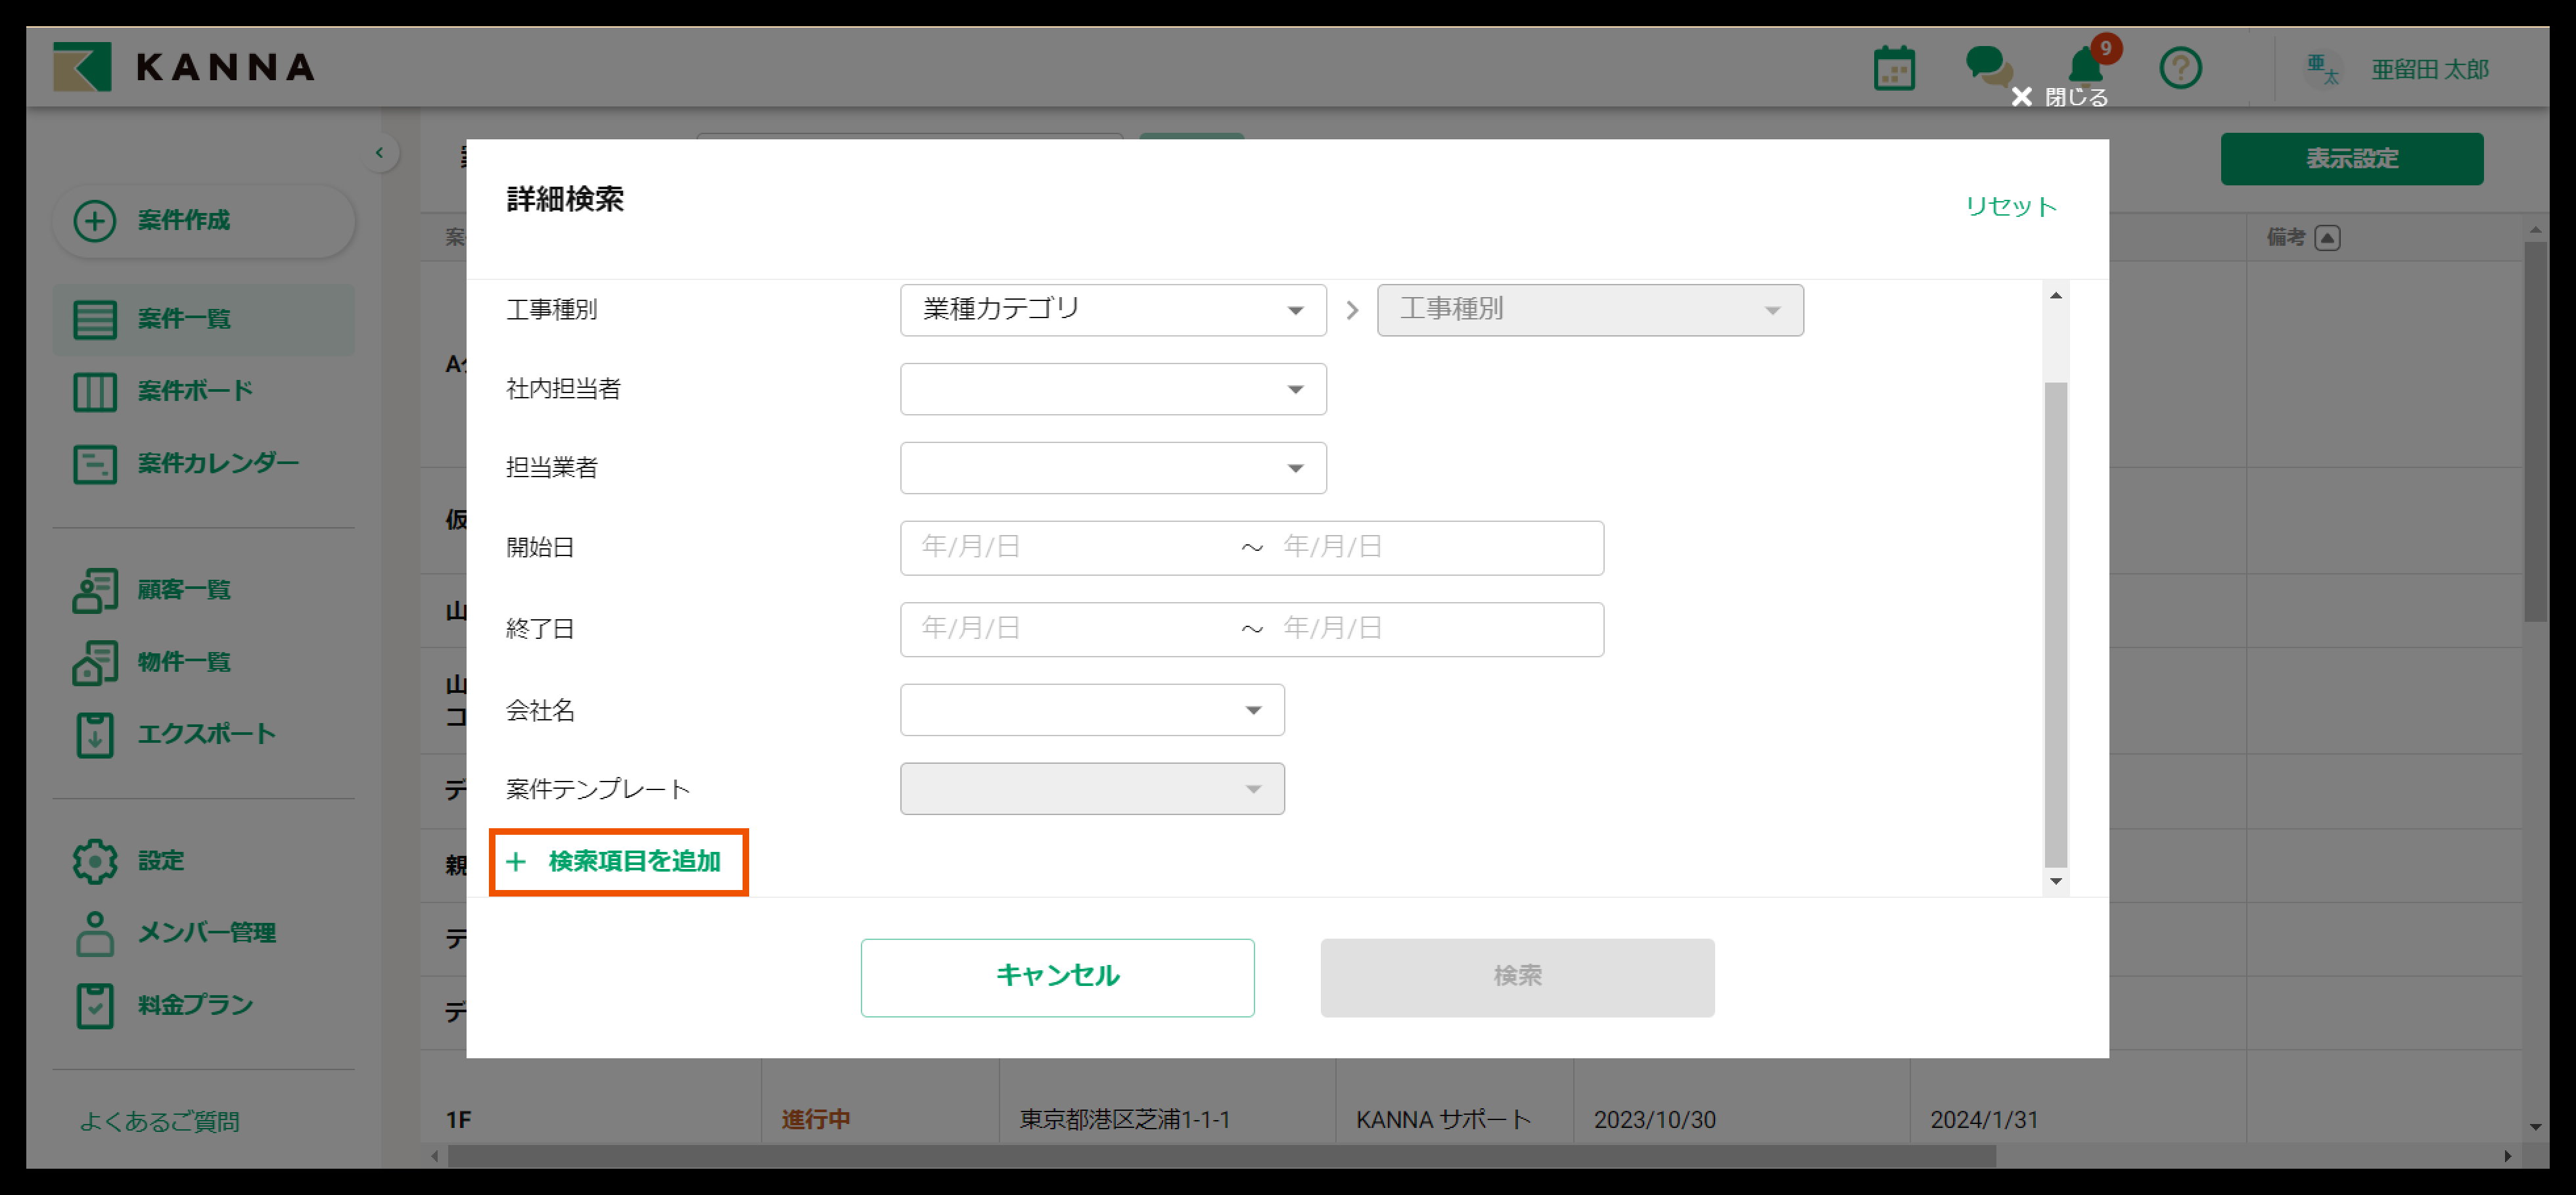Go to 顧客一覧 menu item
This screenshot has height=1195, width=2576.
click(x=184, y=590)
